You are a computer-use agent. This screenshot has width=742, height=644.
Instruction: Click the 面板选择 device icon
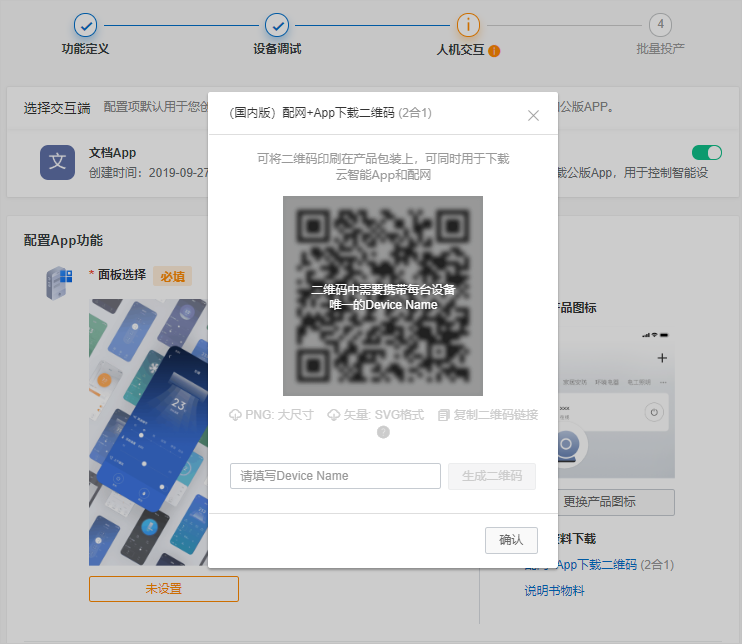[x=59, y=282]
